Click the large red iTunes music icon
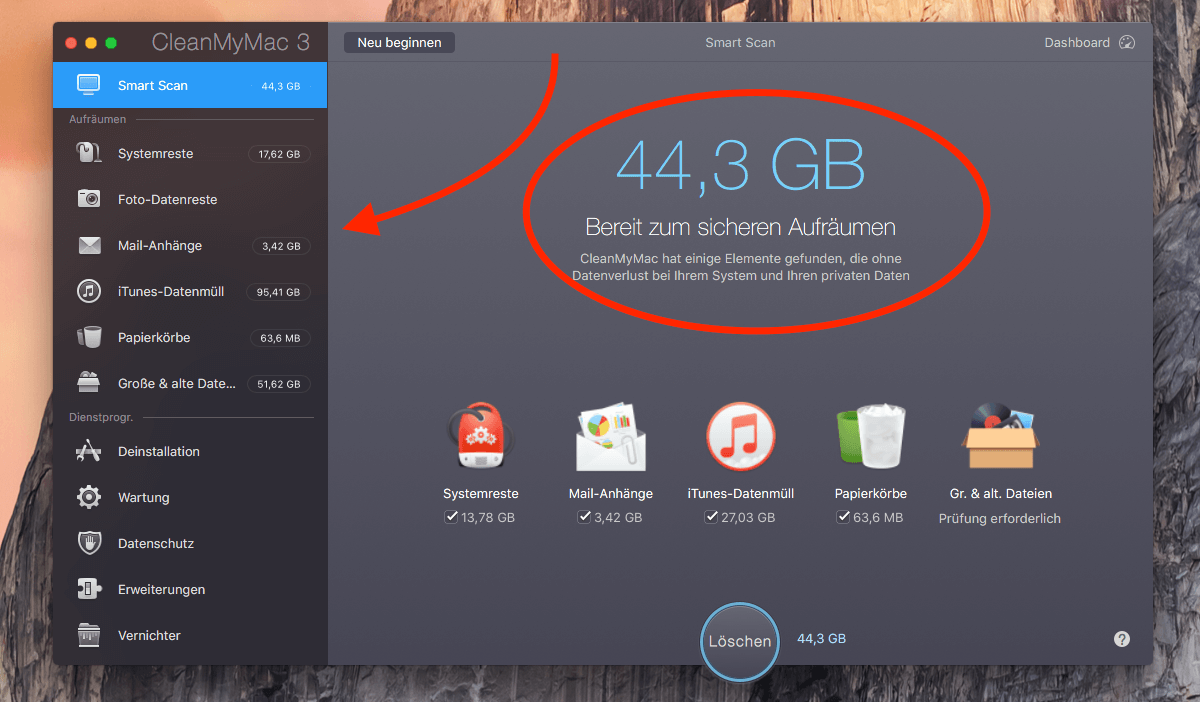 (741, 436)
